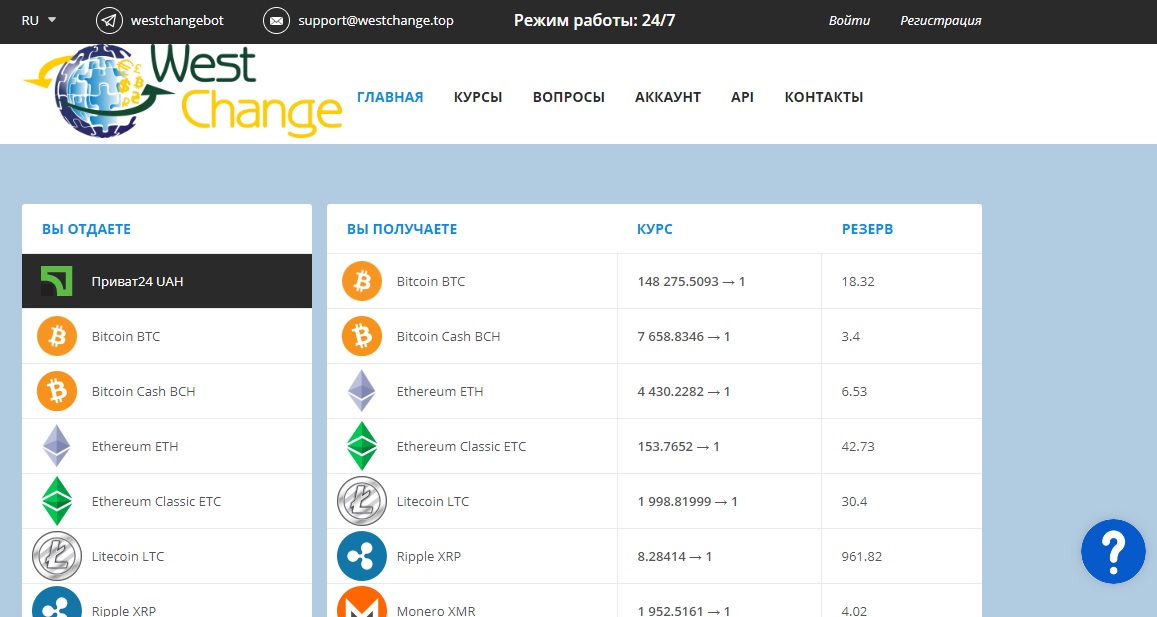Click the ВЫ ОТДАЕТЕ column header

coord(86,229)
